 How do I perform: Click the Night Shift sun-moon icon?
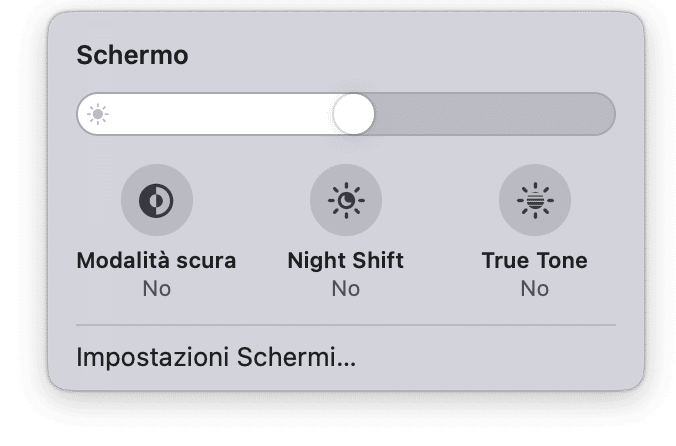pos(346,202)
